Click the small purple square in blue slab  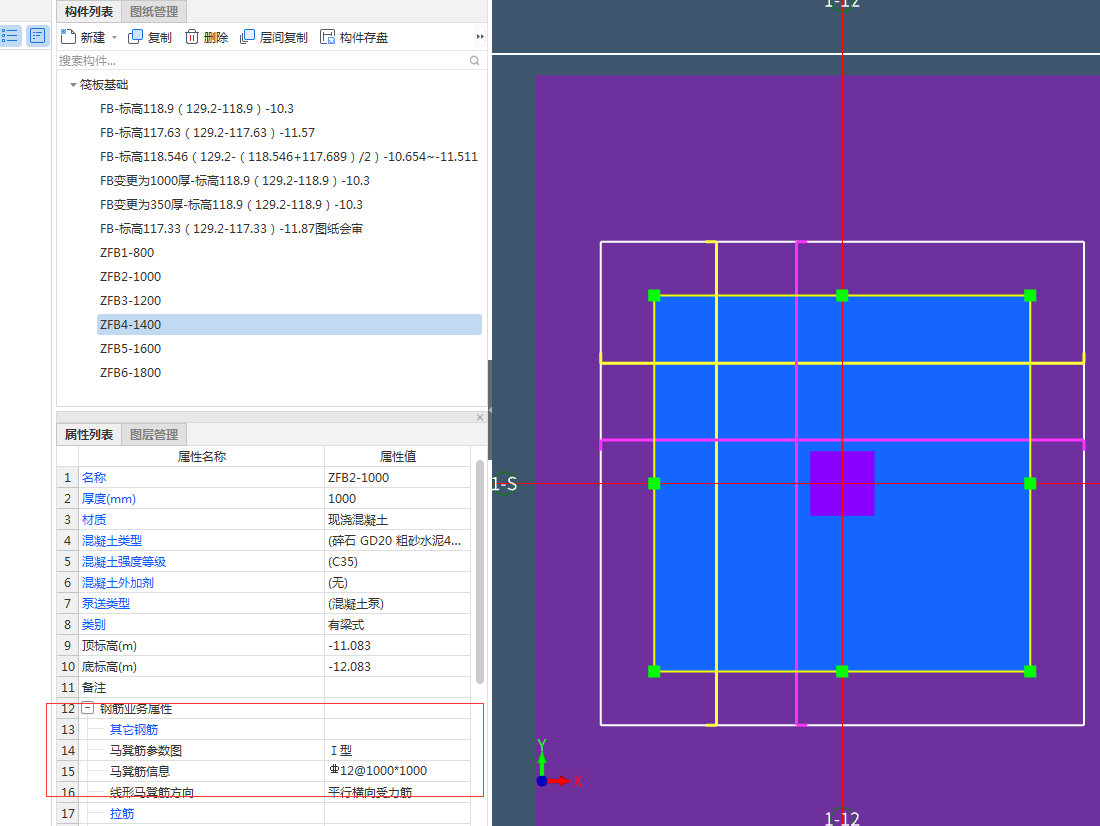(842, 484)
